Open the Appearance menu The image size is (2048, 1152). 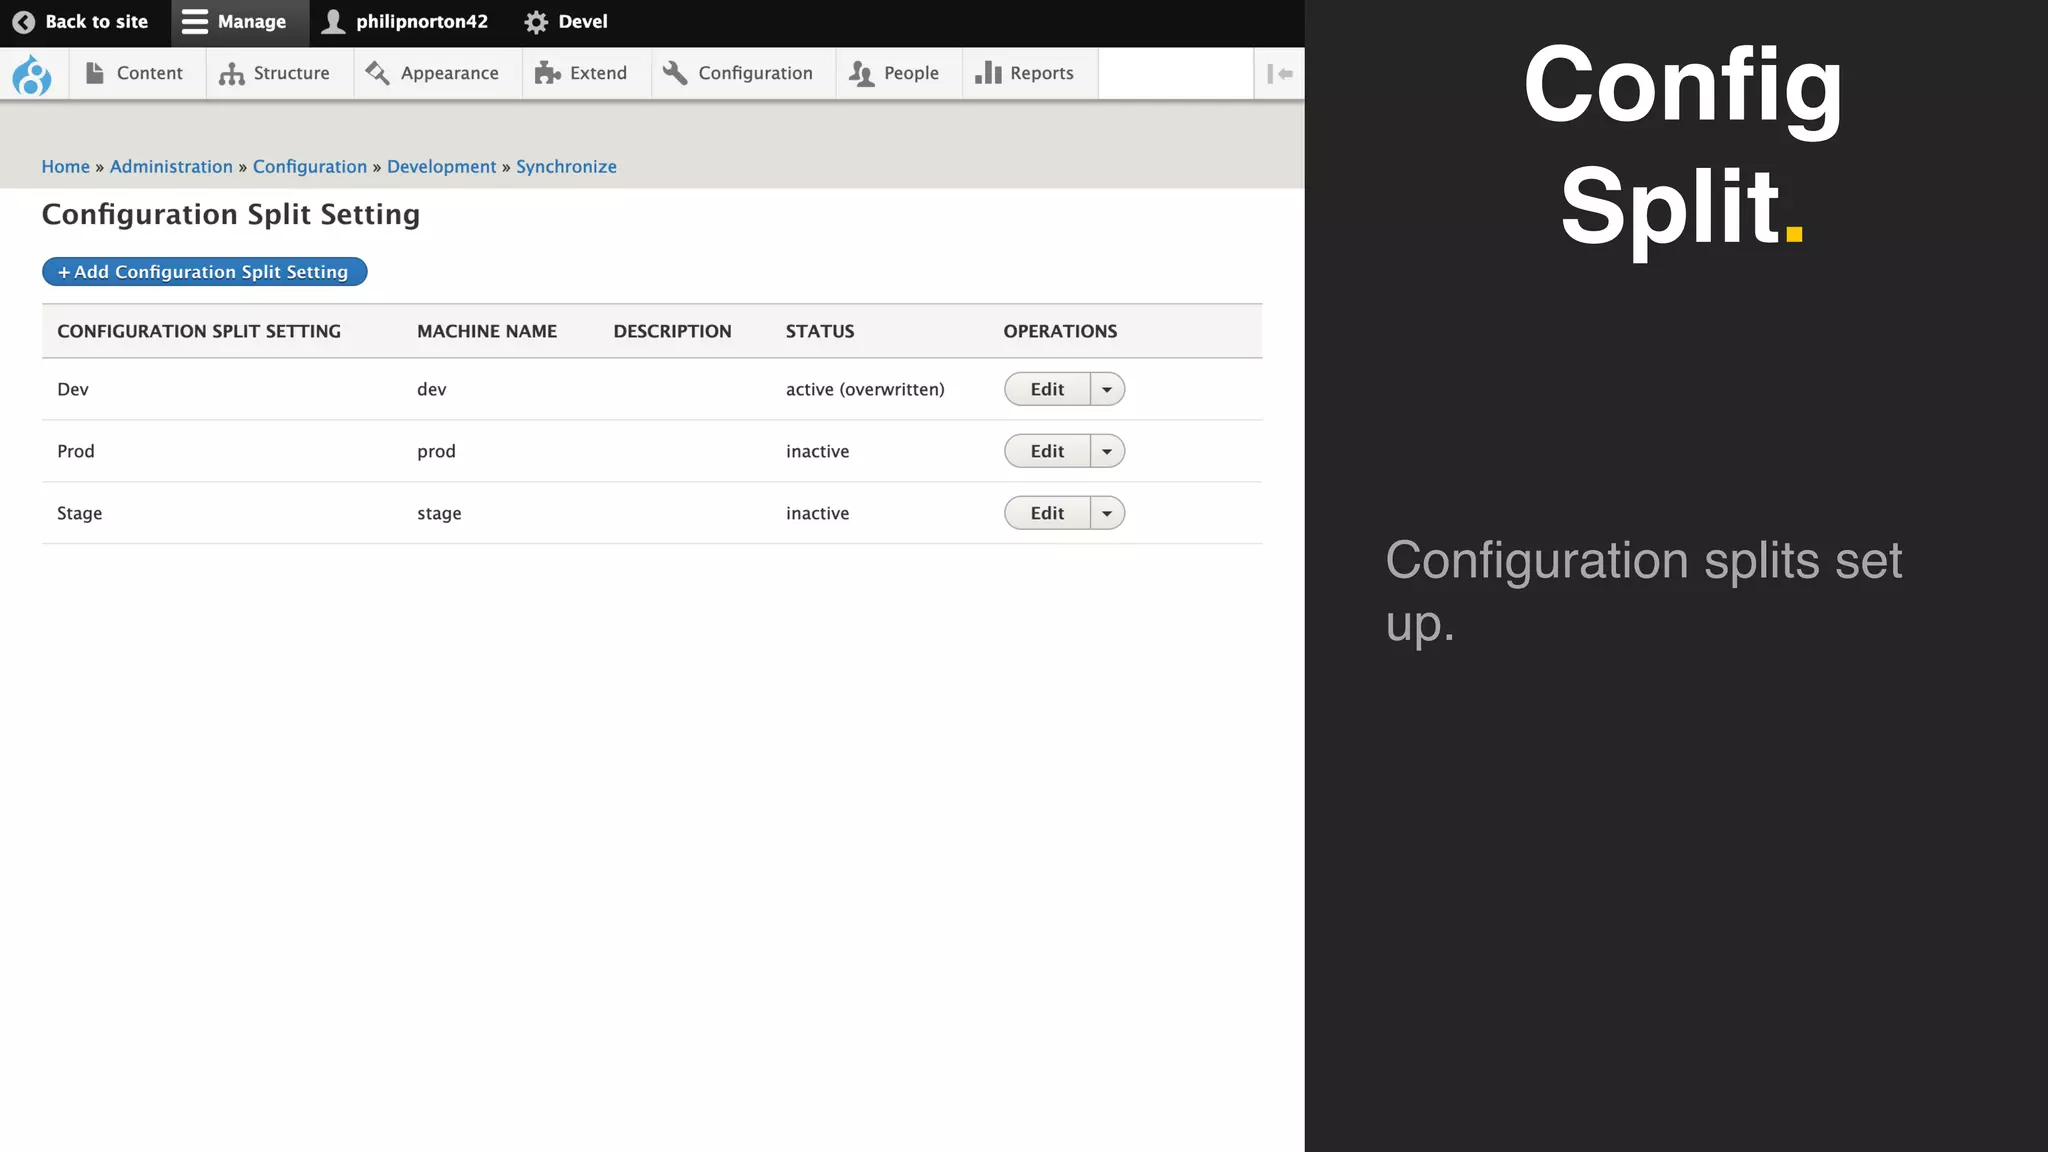pyautogui.click(x=438, y=74)
